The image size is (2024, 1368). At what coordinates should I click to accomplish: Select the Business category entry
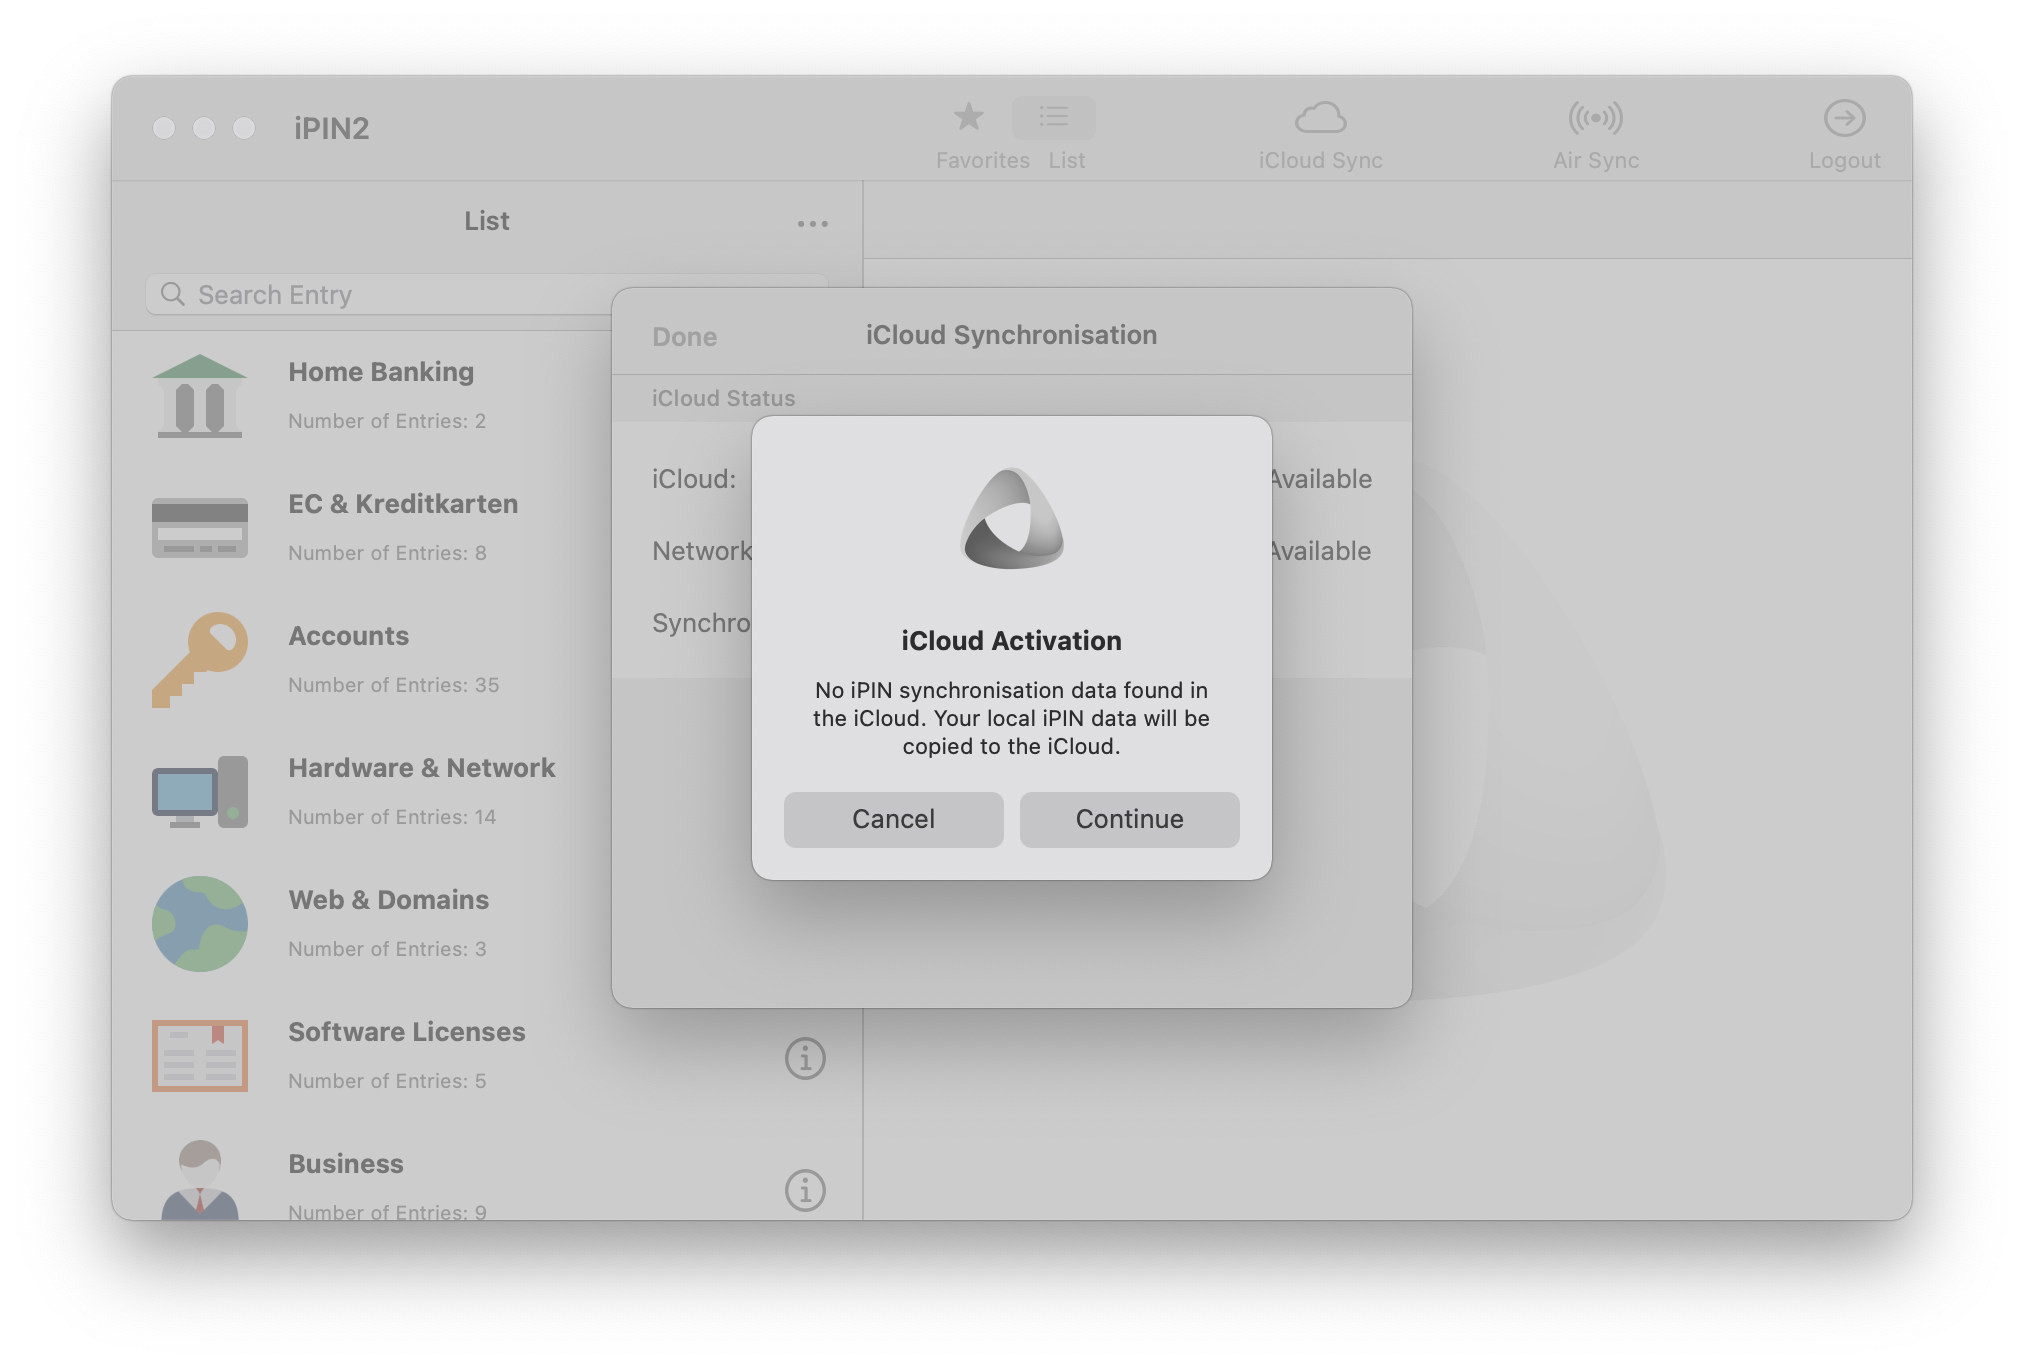click(346, 1164)
